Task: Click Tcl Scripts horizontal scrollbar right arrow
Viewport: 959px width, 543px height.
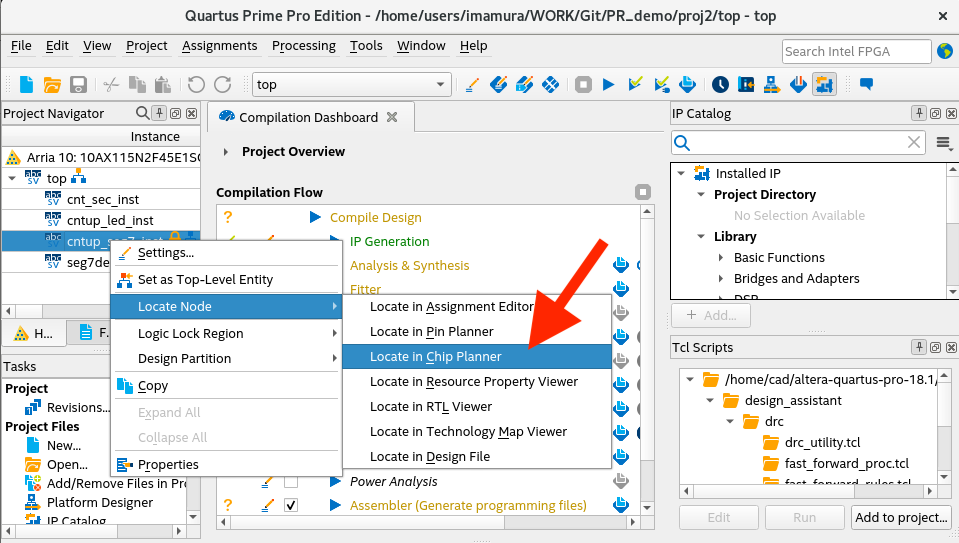Action: [x=930, y=490]
